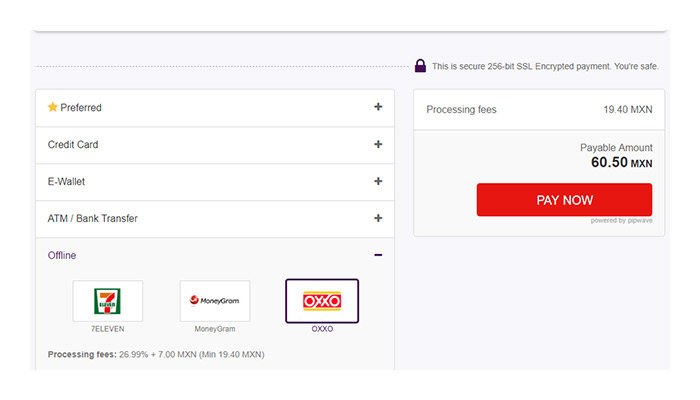Click the MoneyGram text label
Image resolution: width=700 pixels, height=400 pixels.
click(x=215, y=329)
